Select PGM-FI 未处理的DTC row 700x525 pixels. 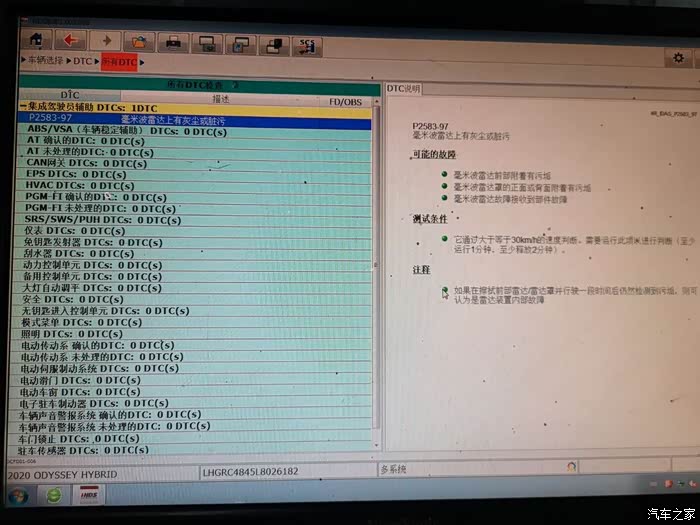click(193, 209)
